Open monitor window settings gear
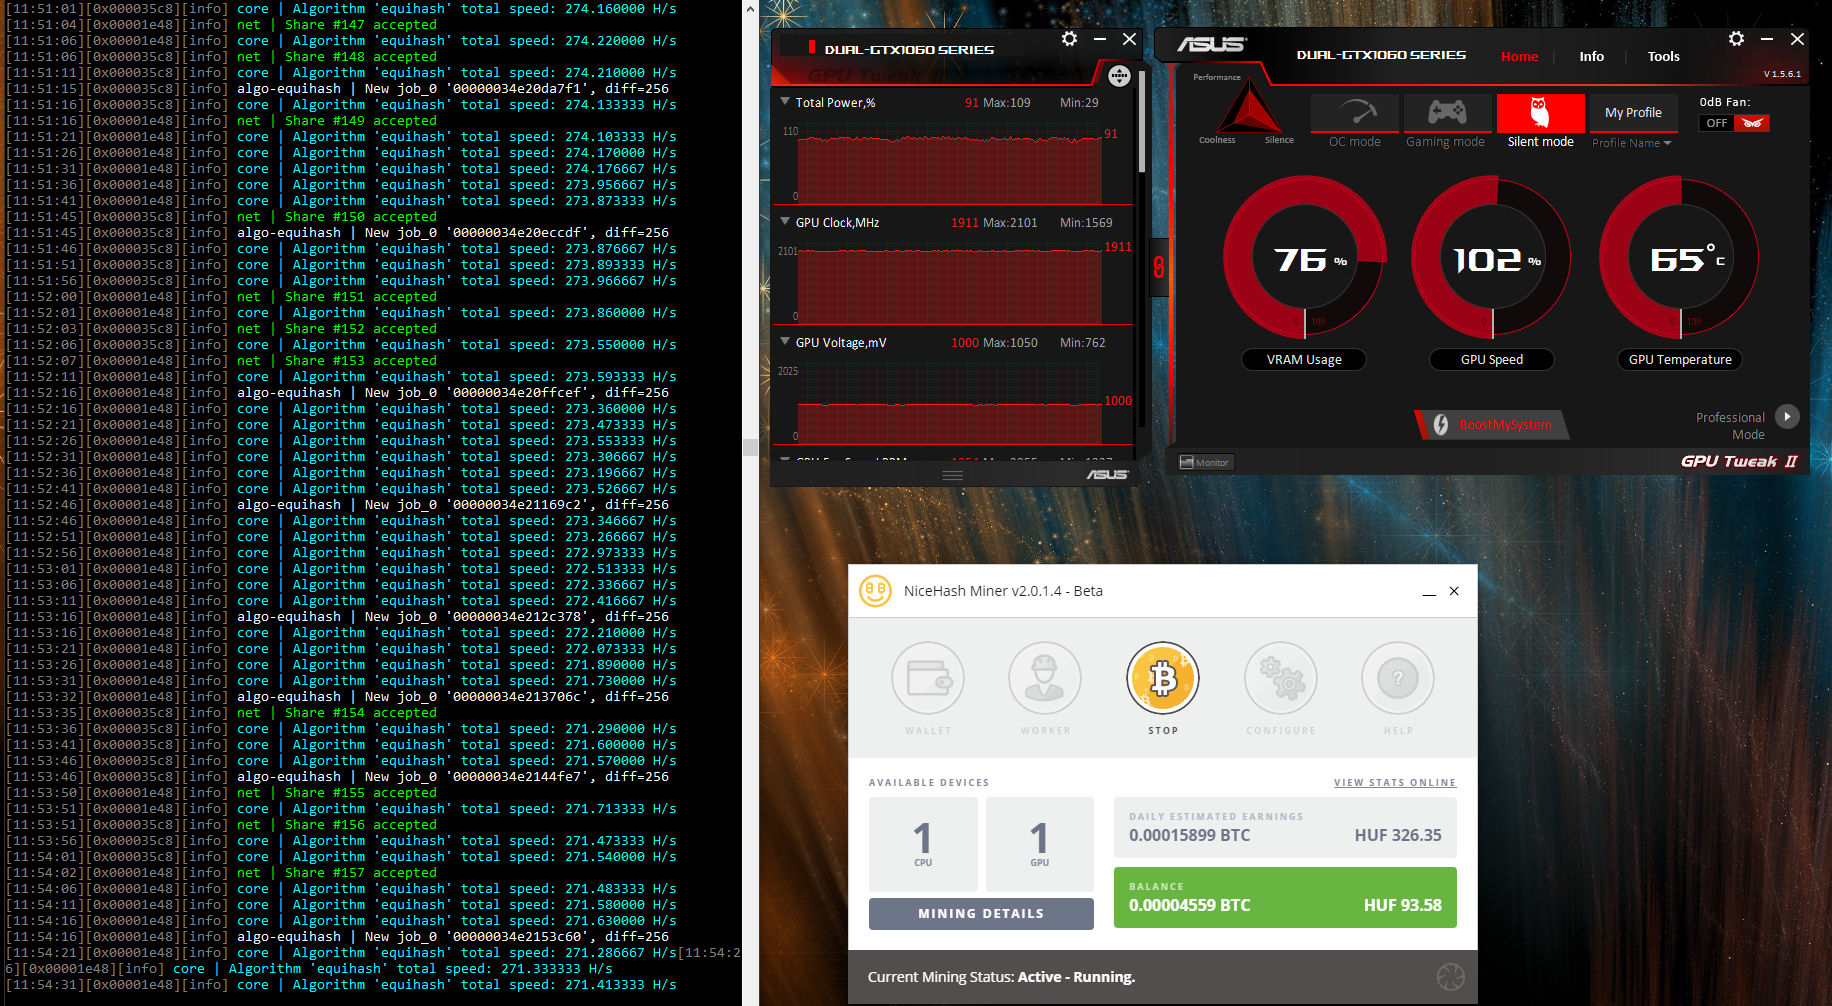 (x=1070, y=39)
